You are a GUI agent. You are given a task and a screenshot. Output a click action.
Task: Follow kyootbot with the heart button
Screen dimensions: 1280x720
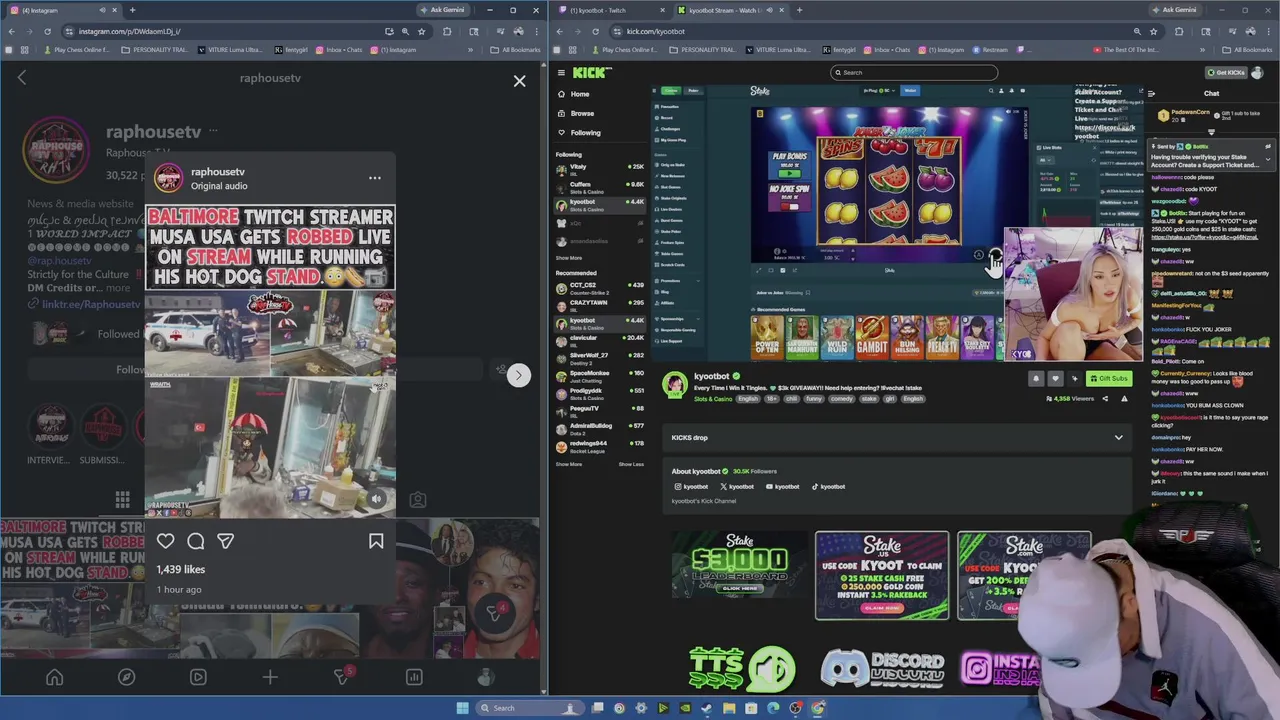(1055, 379)
